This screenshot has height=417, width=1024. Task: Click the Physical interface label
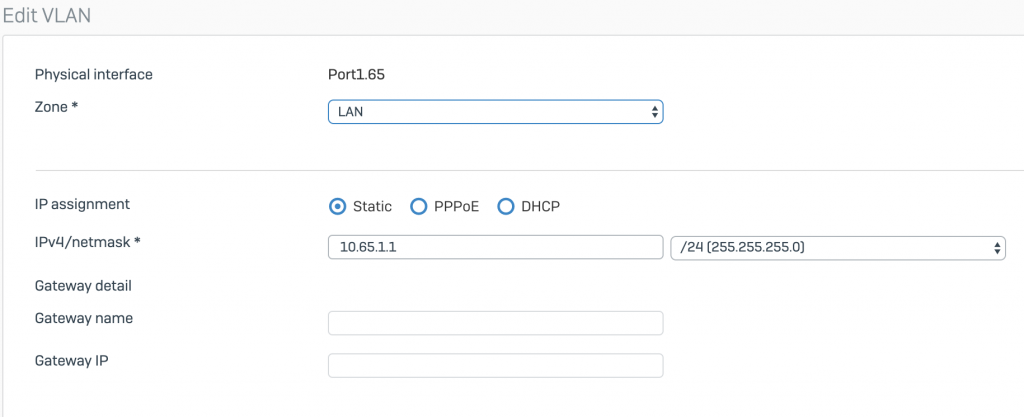point(93,74)
